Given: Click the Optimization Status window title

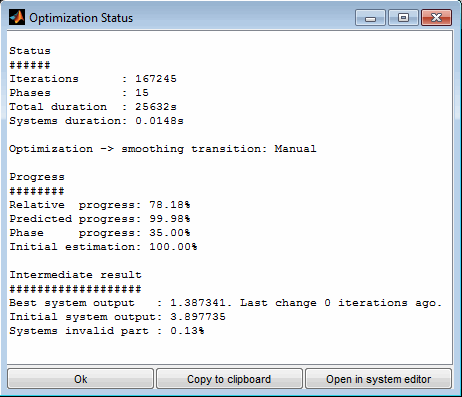Looking at the screenshot, I should [x=81, y=18].
